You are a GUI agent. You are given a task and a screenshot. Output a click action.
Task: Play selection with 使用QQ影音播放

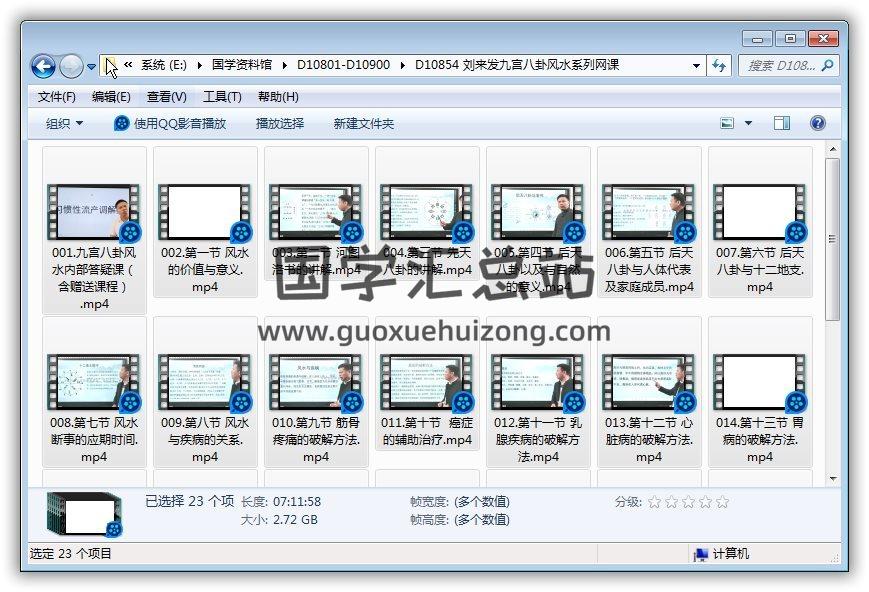[x=170, y=124]
